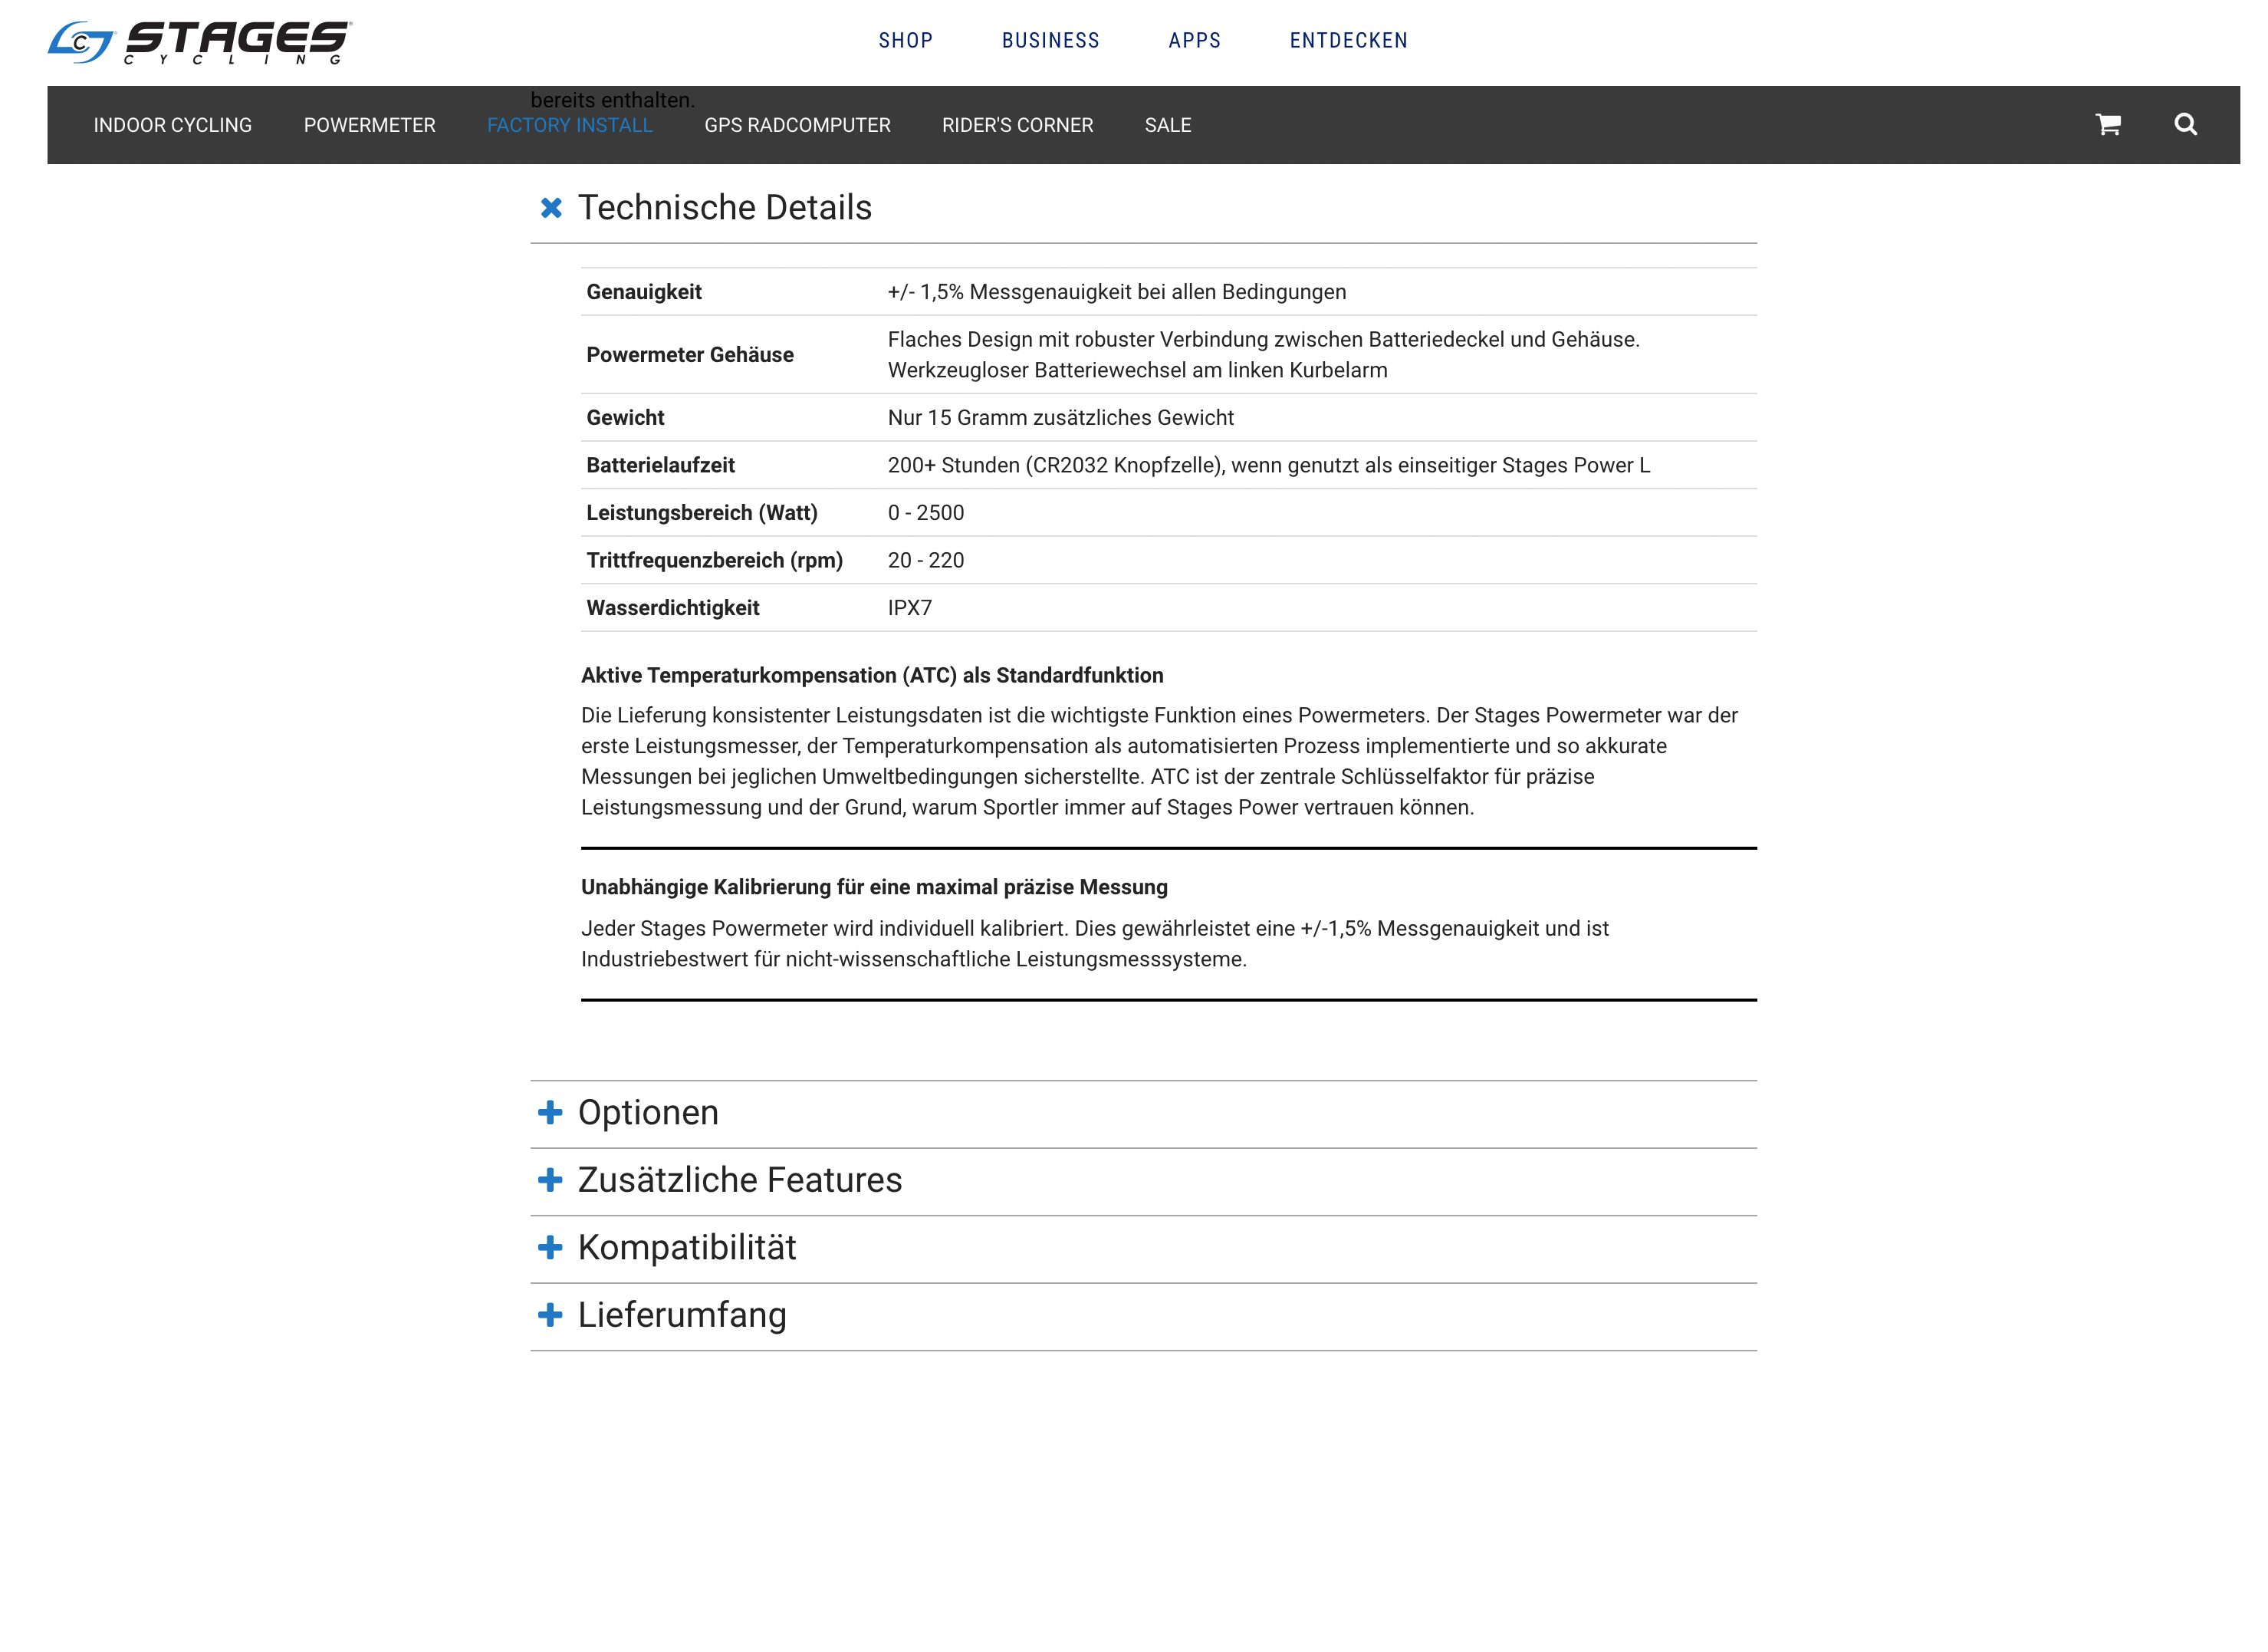This screenshot has width=2268, height=1652.
Task: Click the Leistungsbereich (Watt) label
Action: pyautogui.click(x=702, y=513)
